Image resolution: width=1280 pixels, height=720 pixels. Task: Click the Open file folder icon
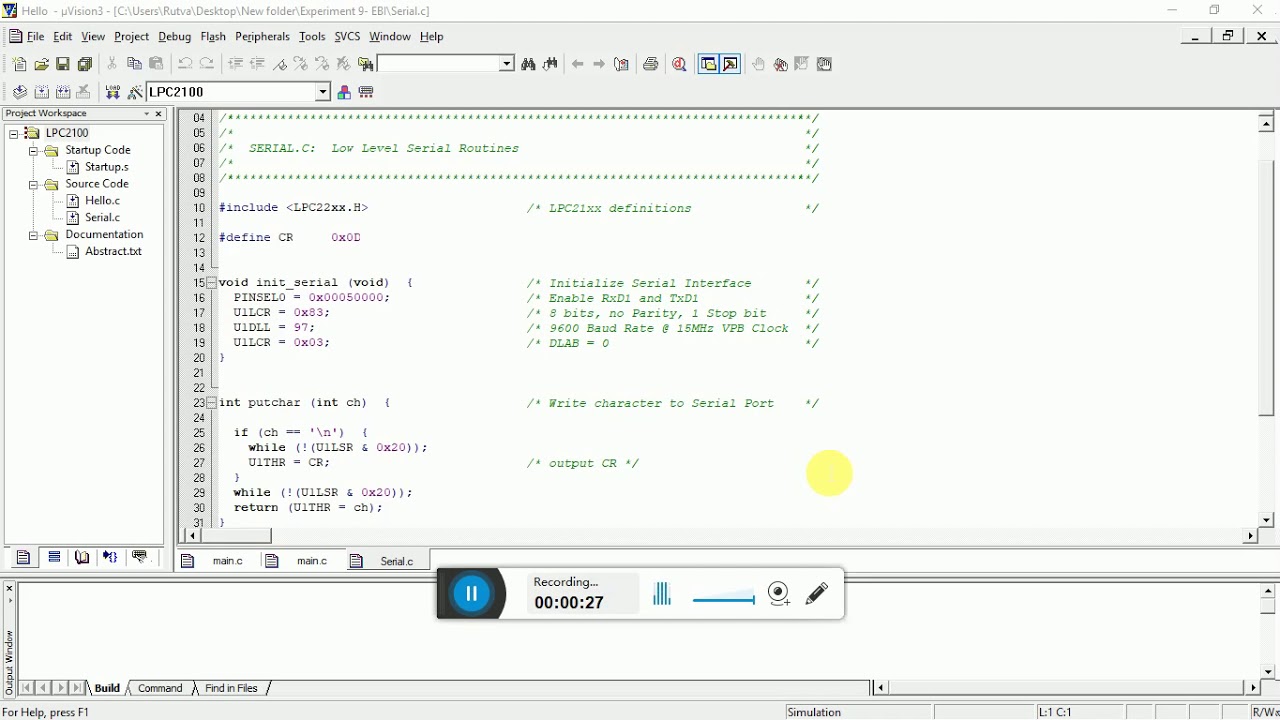[x=41, y=64]
